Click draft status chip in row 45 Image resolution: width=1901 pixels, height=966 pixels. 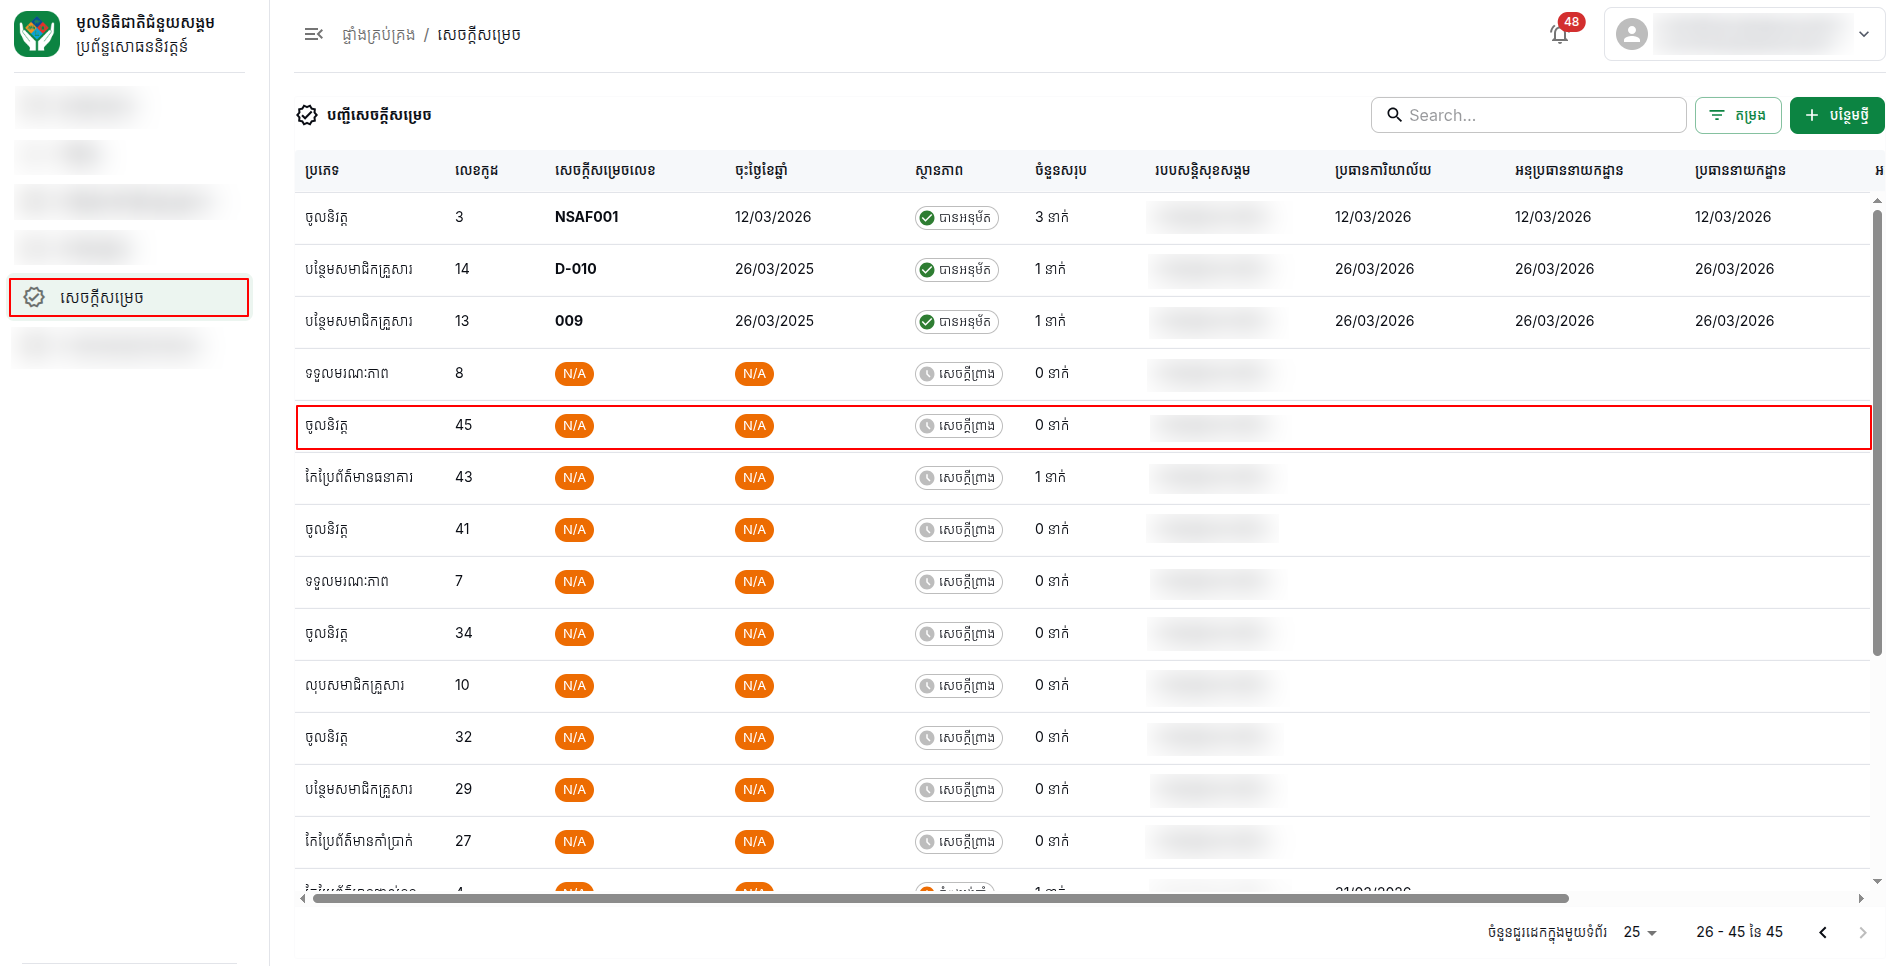tap(958, 426)
